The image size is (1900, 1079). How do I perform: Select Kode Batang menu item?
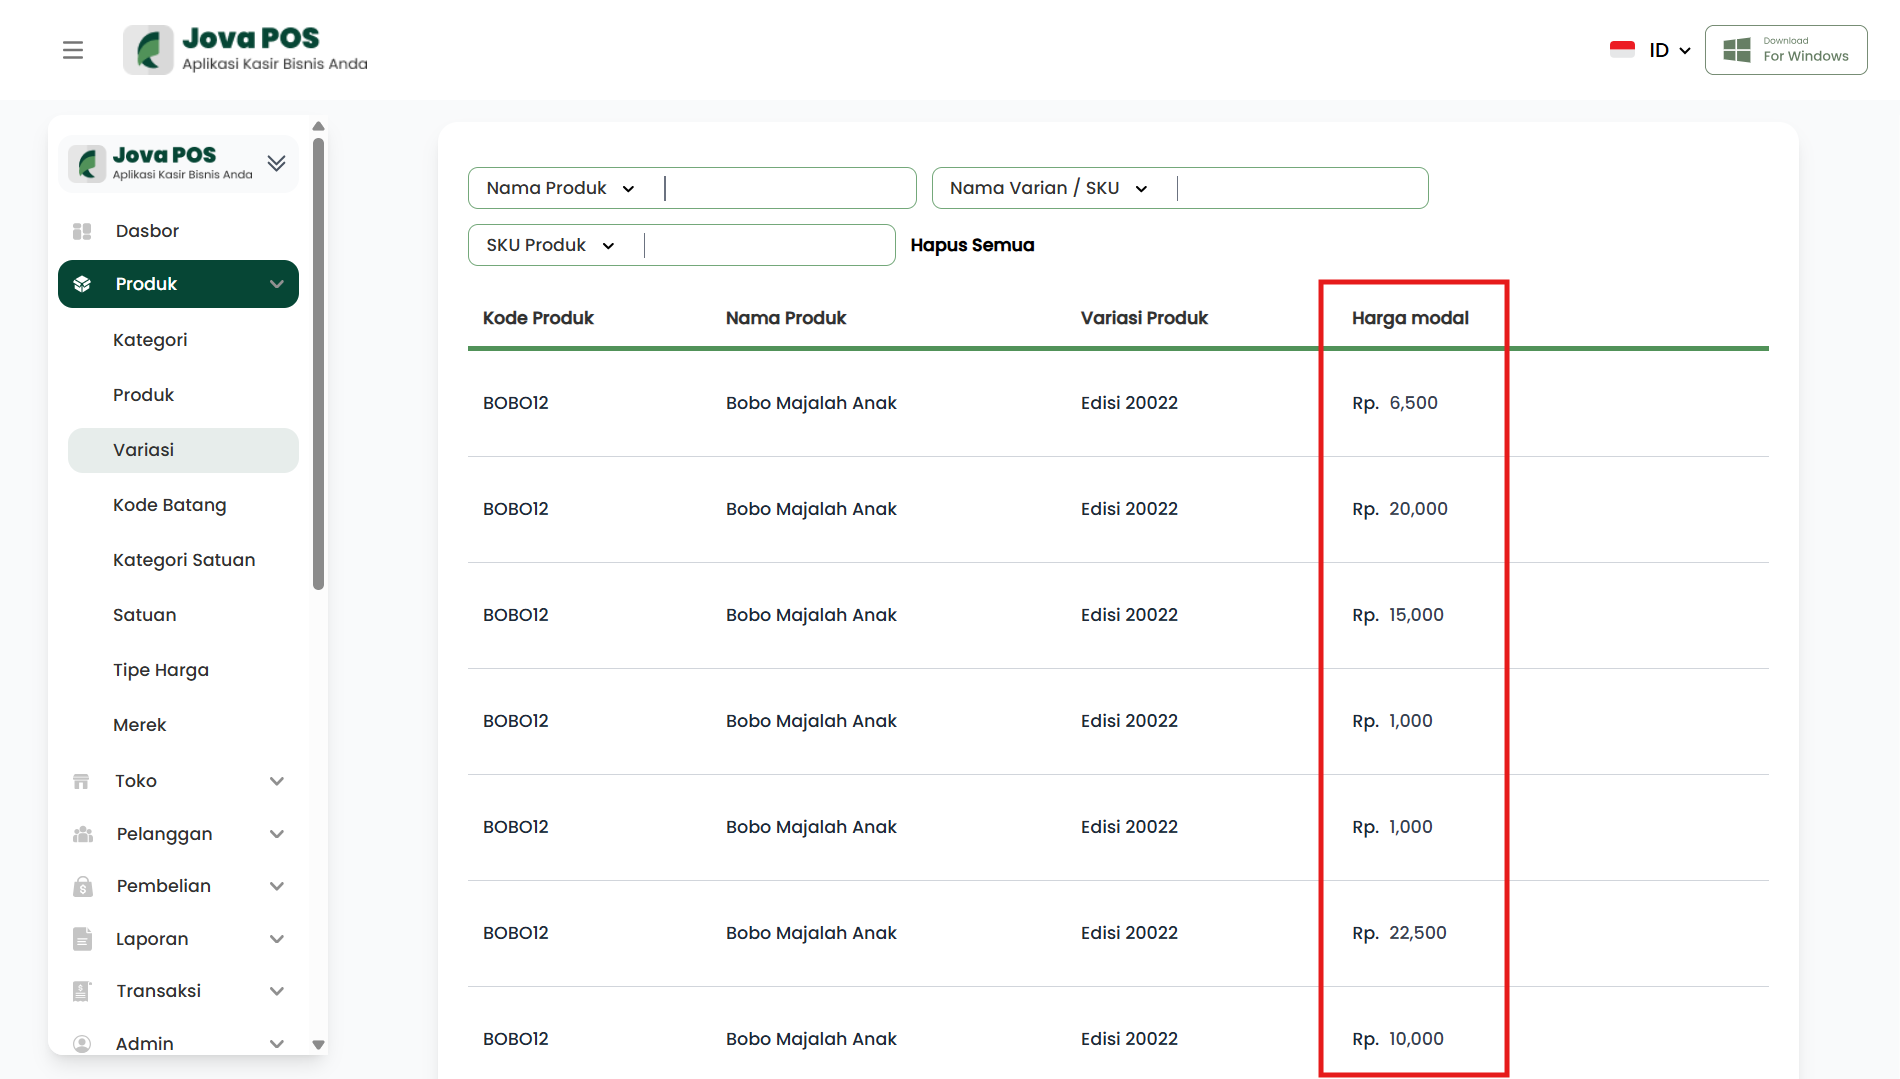170,505
